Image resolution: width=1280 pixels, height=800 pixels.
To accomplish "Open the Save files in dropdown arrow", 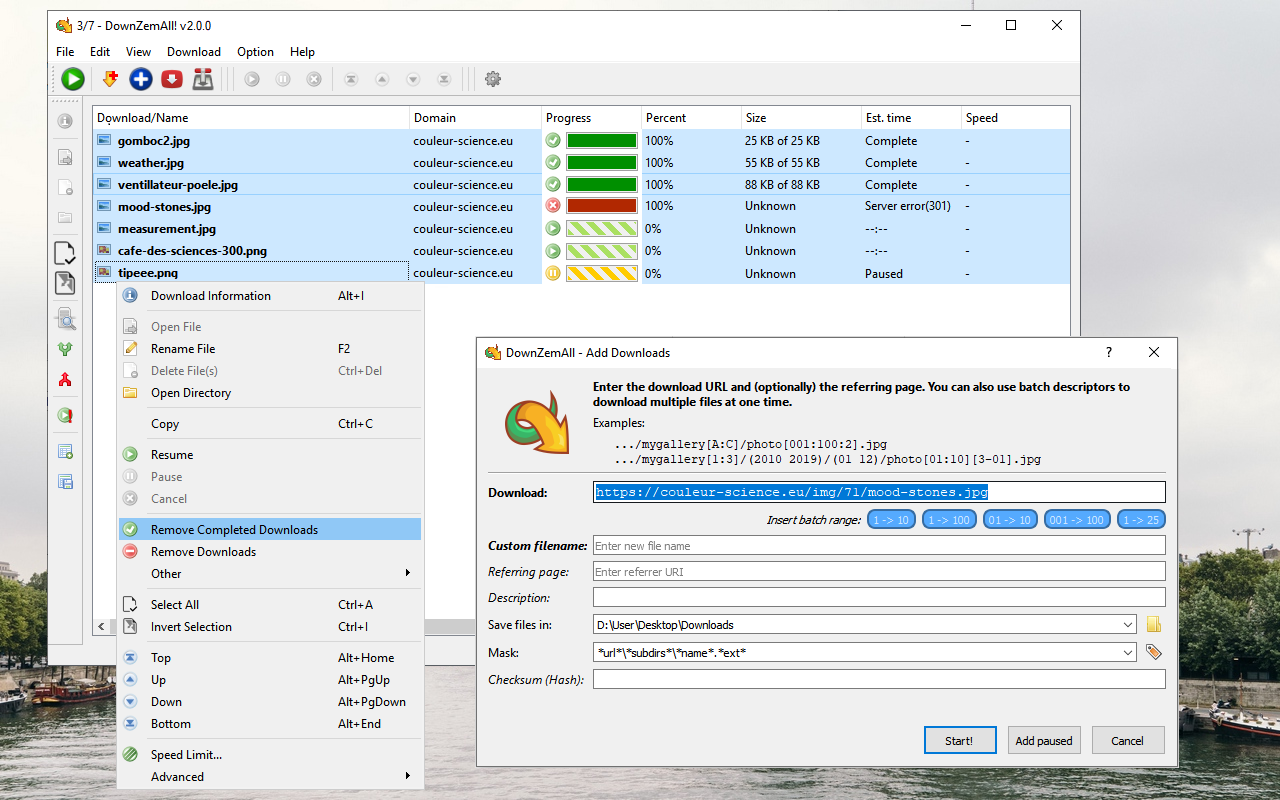I will click(1128, 625).
